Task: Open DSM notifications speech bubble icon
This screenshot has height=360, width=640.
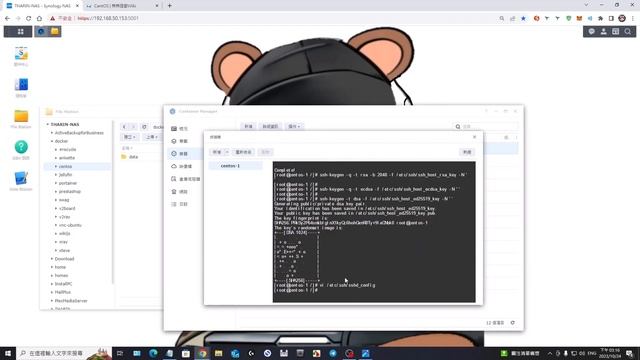Action: click(x=591, y=31)
